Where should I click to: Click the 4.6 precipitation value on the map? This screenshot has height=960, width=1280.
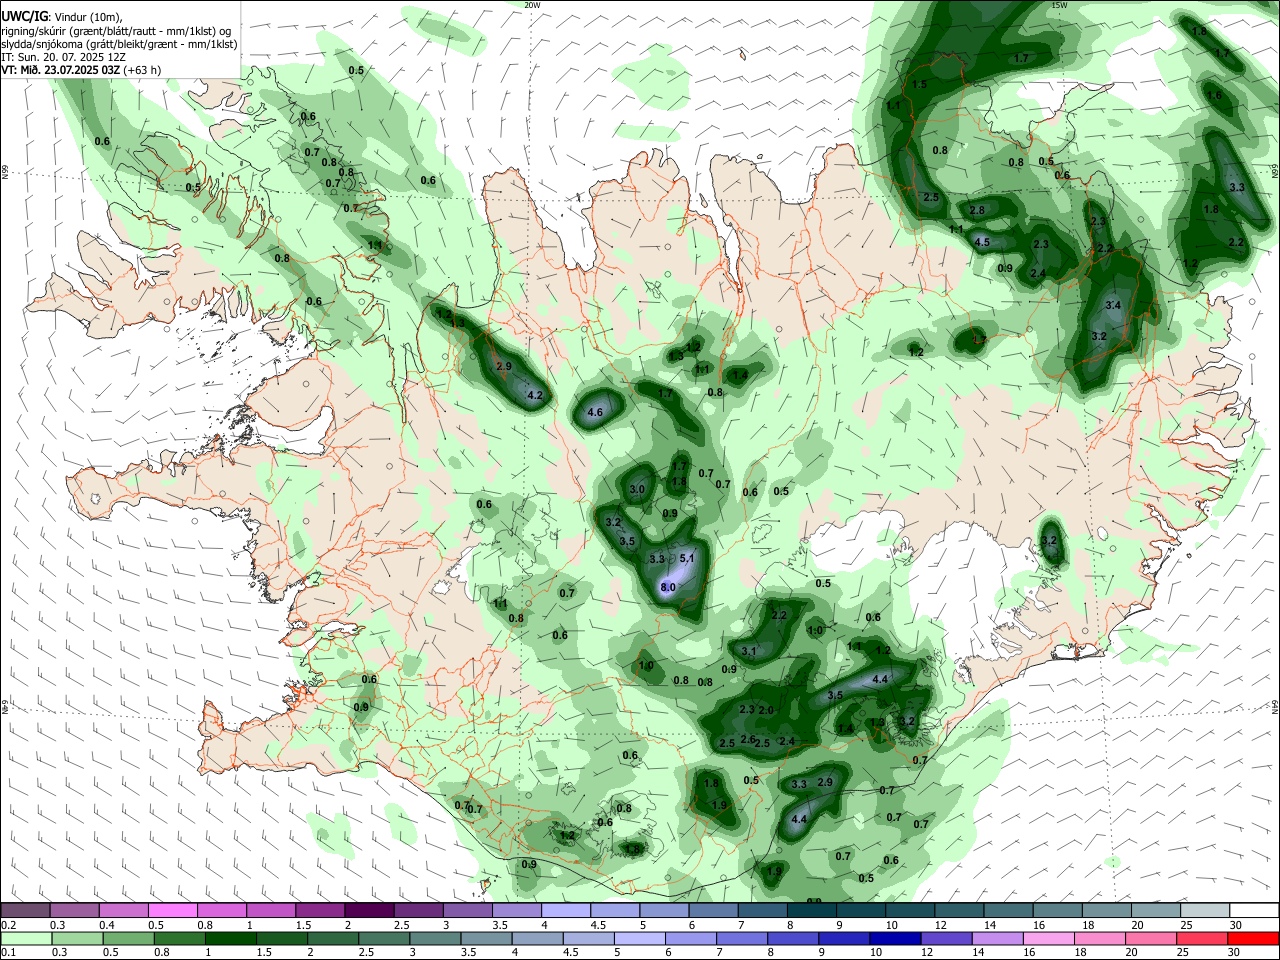(x=596, y=412)
